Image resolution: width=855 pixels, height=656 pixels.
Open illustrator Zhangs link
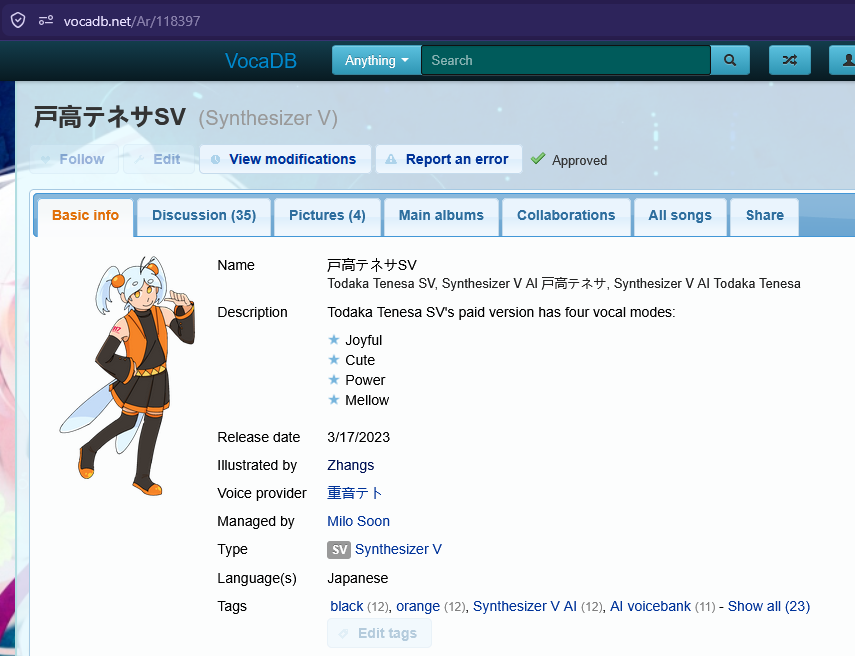(x=351, y=465)
